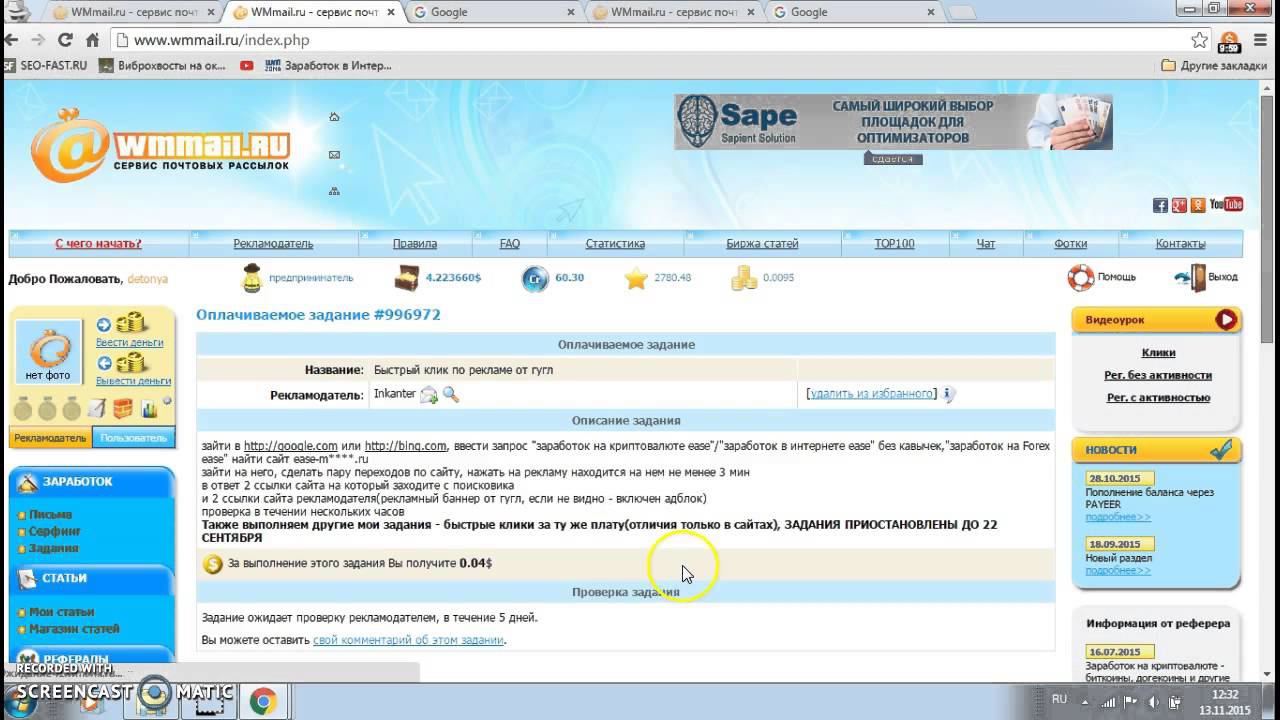The height and width of the screenshot is (720, 1280).
Task: Click the gold coins stack icon near 0.0095
Action: point(744,278)
